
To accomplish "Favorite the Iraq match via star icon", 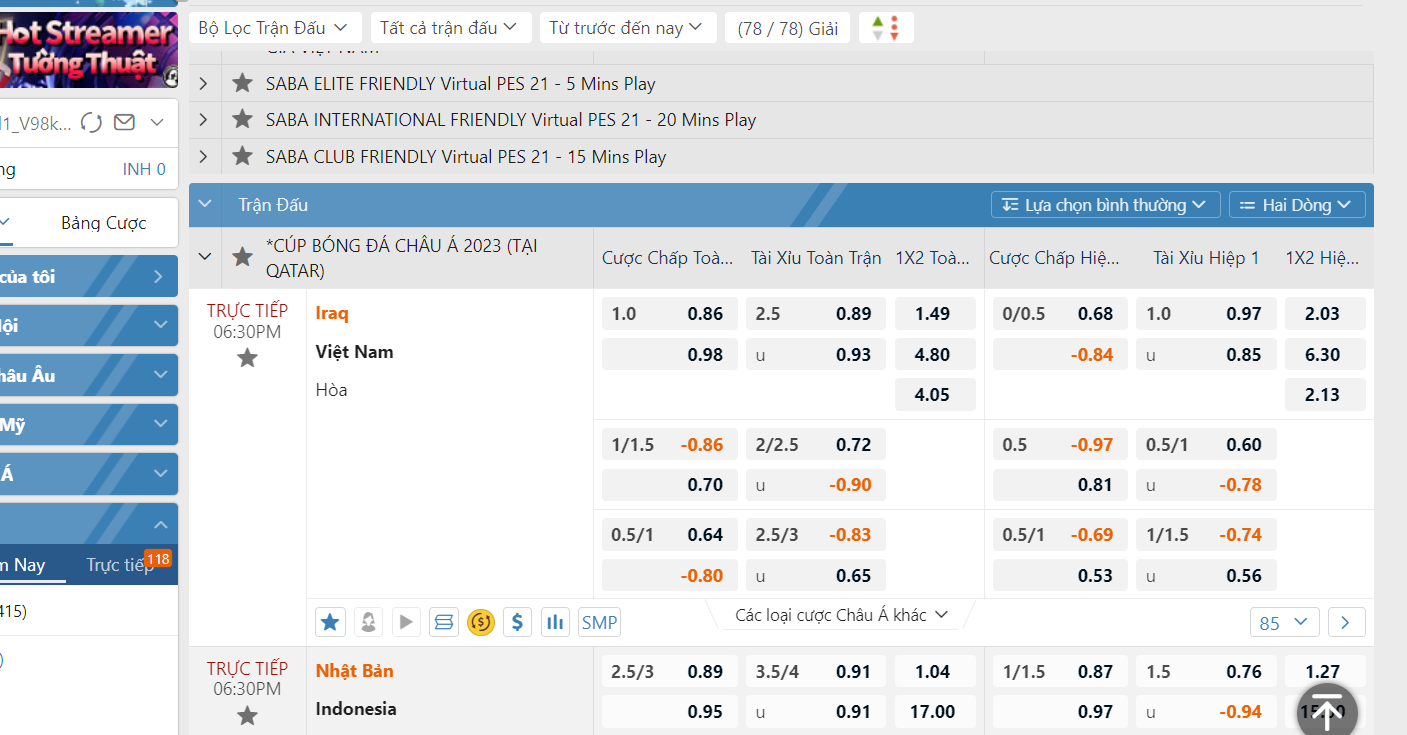I will pyautogui.click(x=330, y=621).
